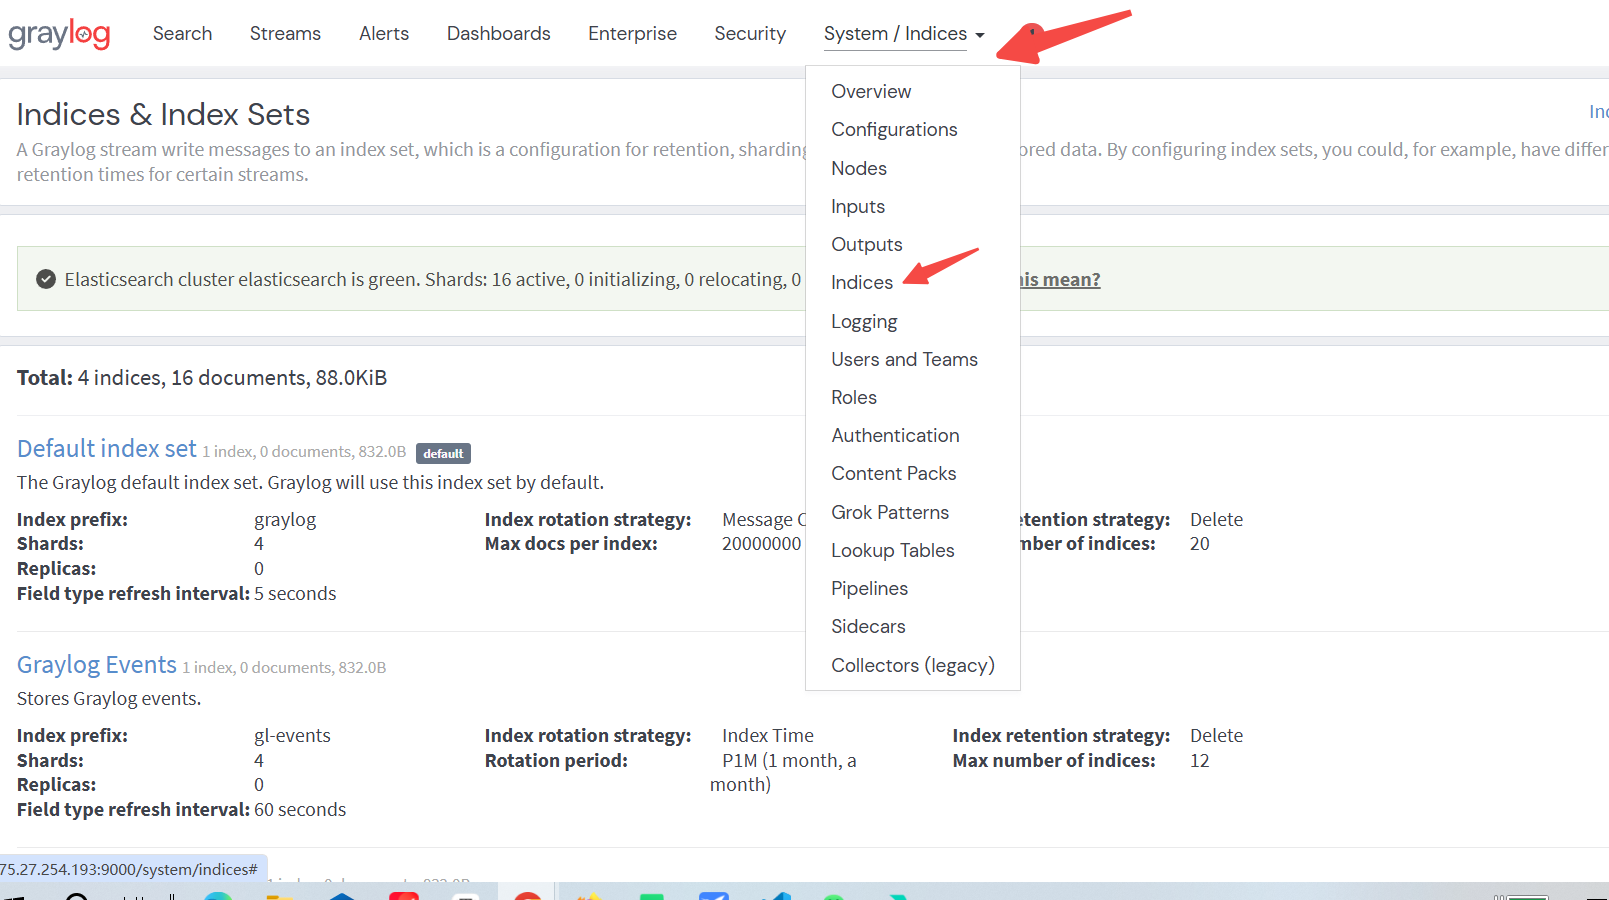Choose Authentication in the System menu
The width and height of the screenshot is (1609, 900).
(895, 435)
